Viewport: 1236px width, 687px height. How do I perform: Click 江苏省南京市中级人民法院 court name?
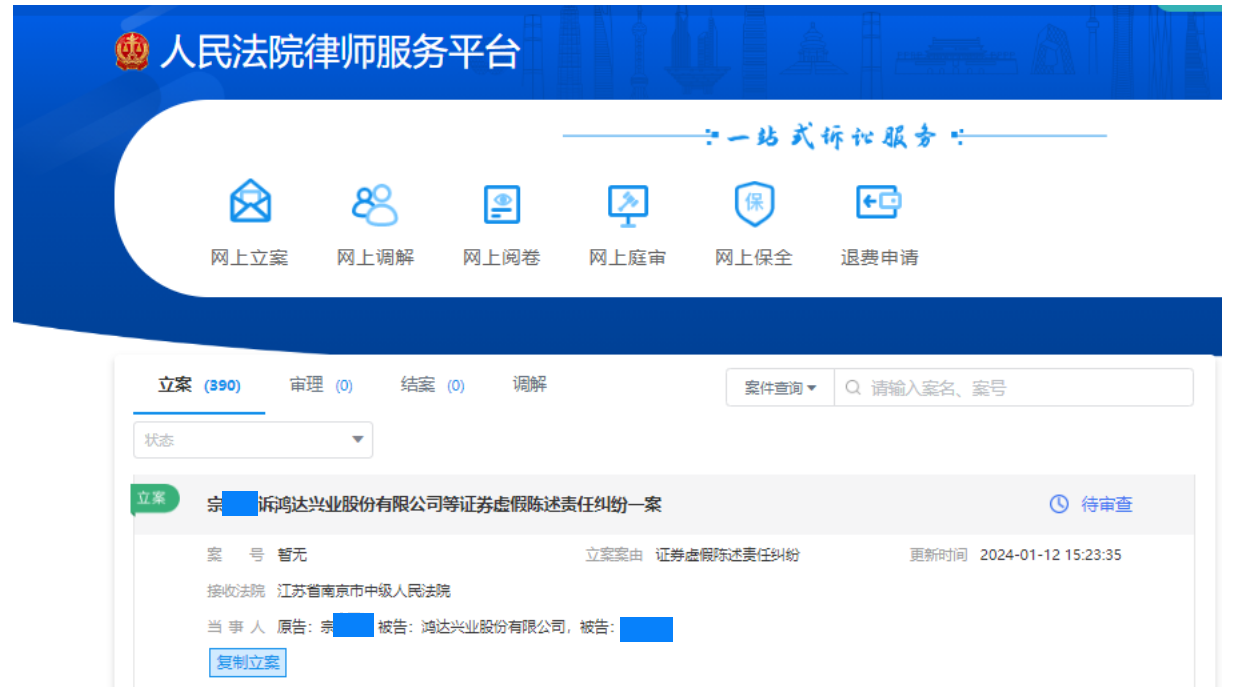(364, 591)
